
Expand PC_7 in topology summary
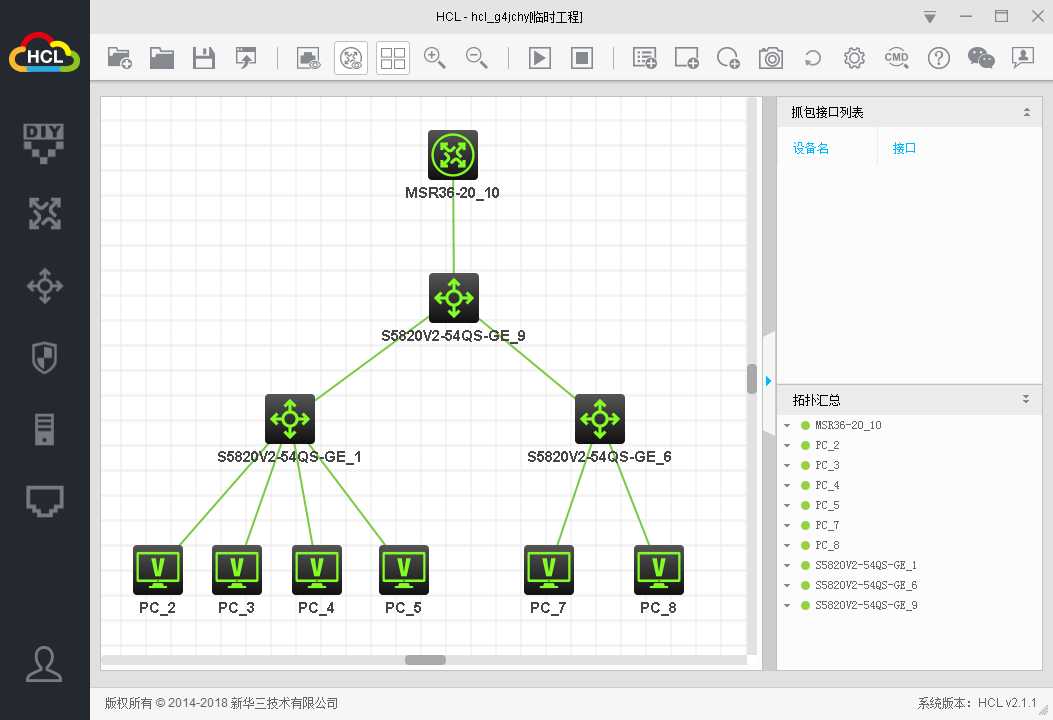[787, 525]
